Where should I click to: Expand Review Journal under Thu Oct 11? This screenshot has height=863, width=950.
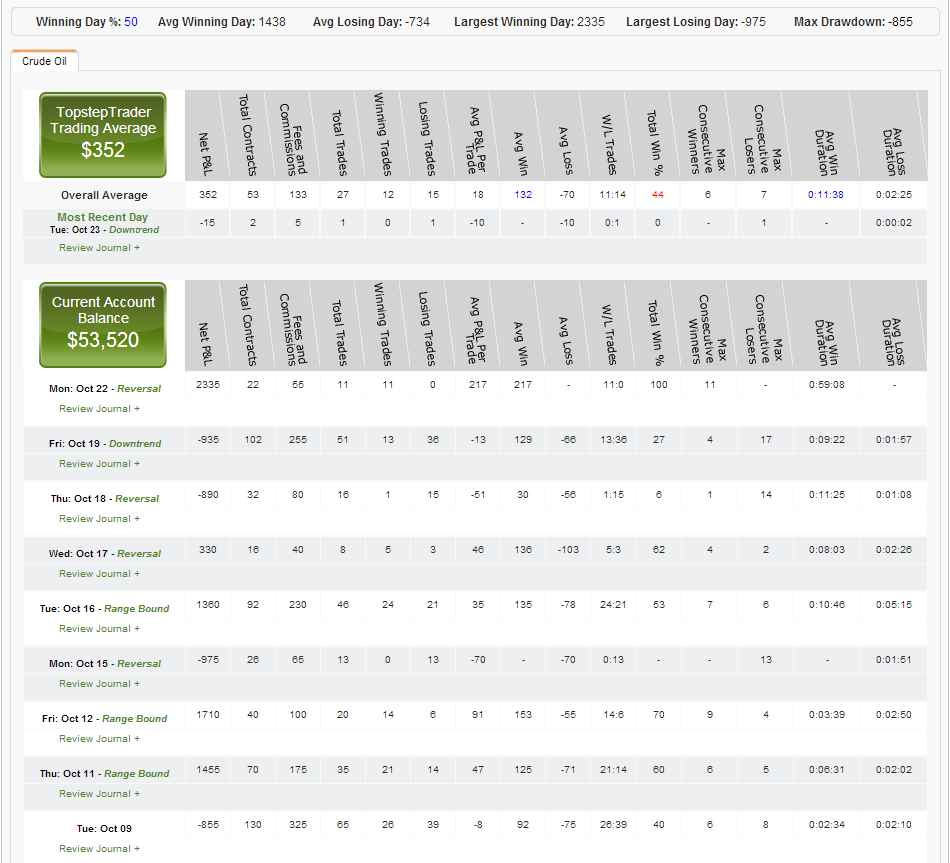click(x=99, y=794)
